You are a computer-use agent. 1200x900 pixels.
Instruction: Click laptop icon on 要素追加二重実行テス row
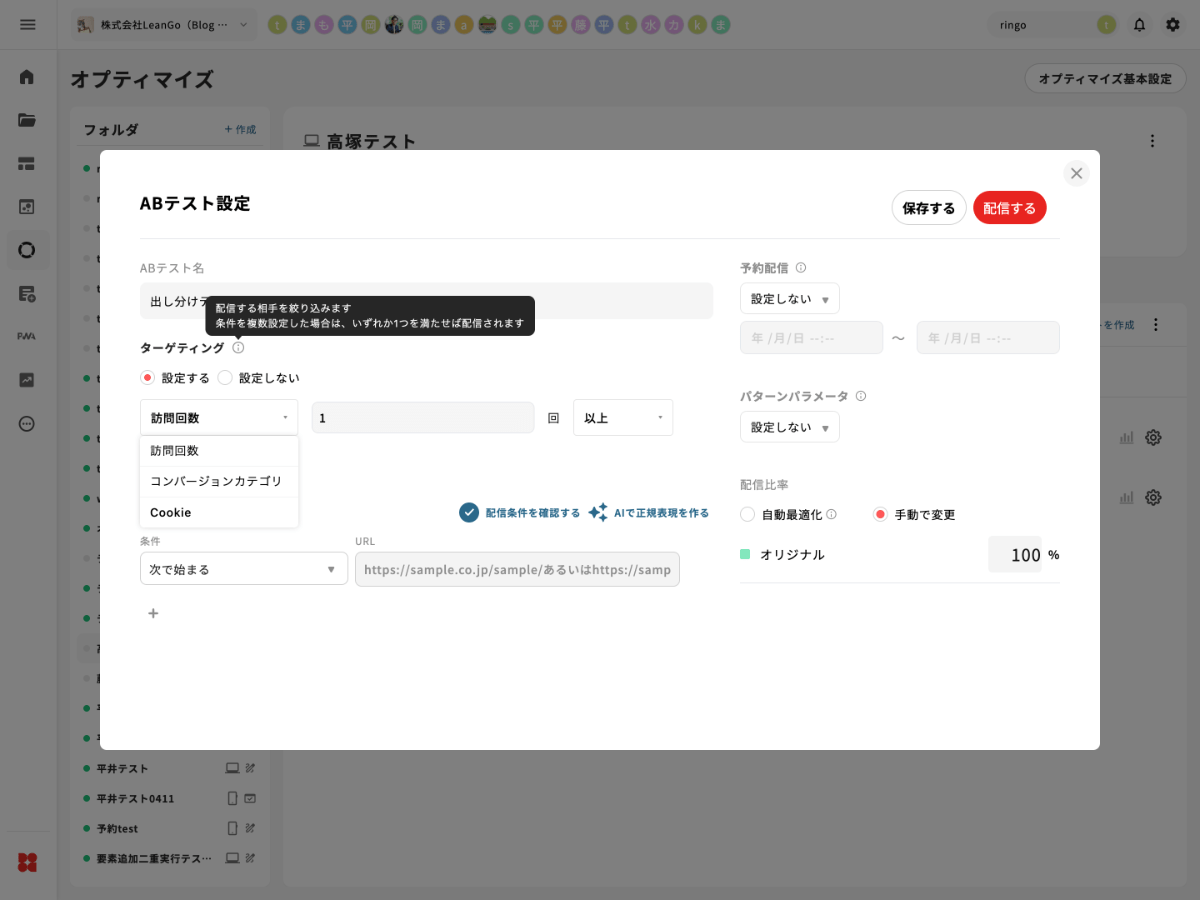[x=232, y=858]
